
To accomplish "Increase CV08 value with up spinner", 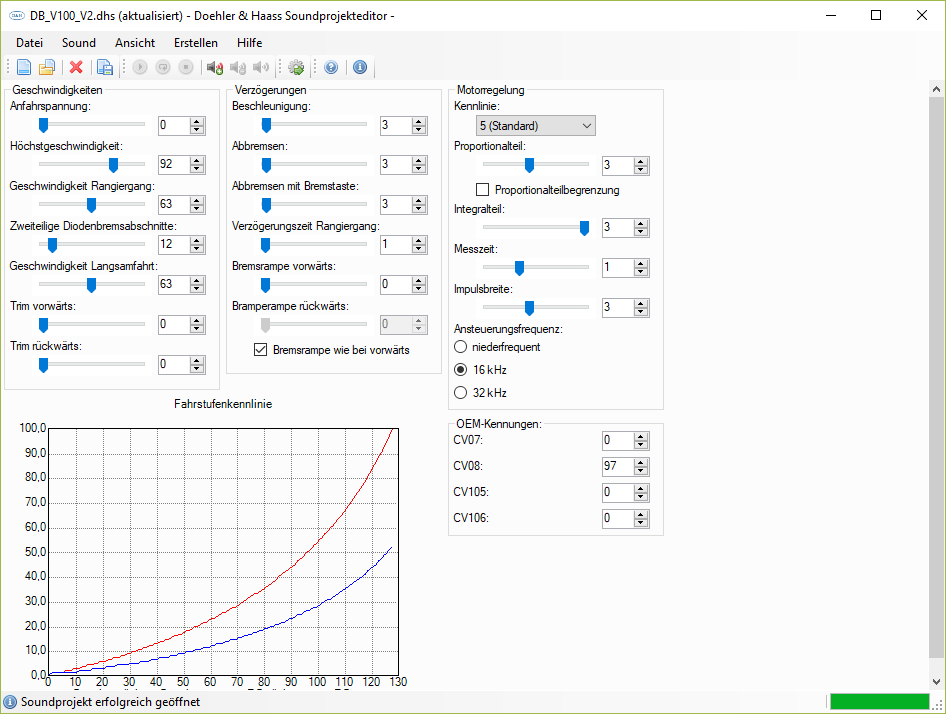I will click(641, 462).
